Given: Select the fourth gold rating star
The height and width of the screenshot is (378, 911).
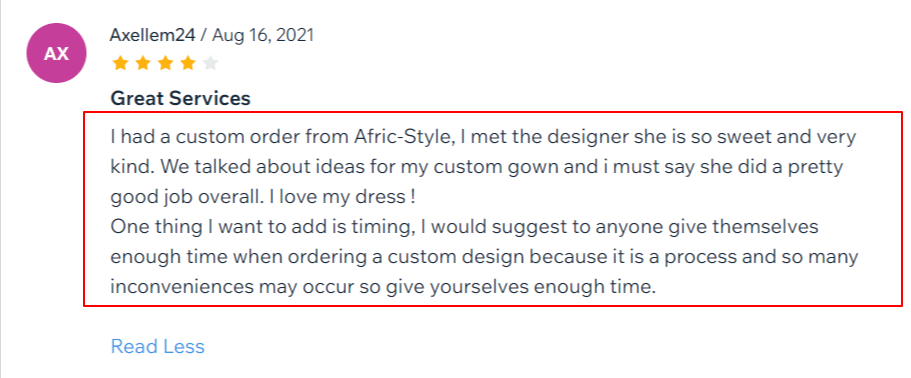Looking at the screenshot, I should coord(188,63).
